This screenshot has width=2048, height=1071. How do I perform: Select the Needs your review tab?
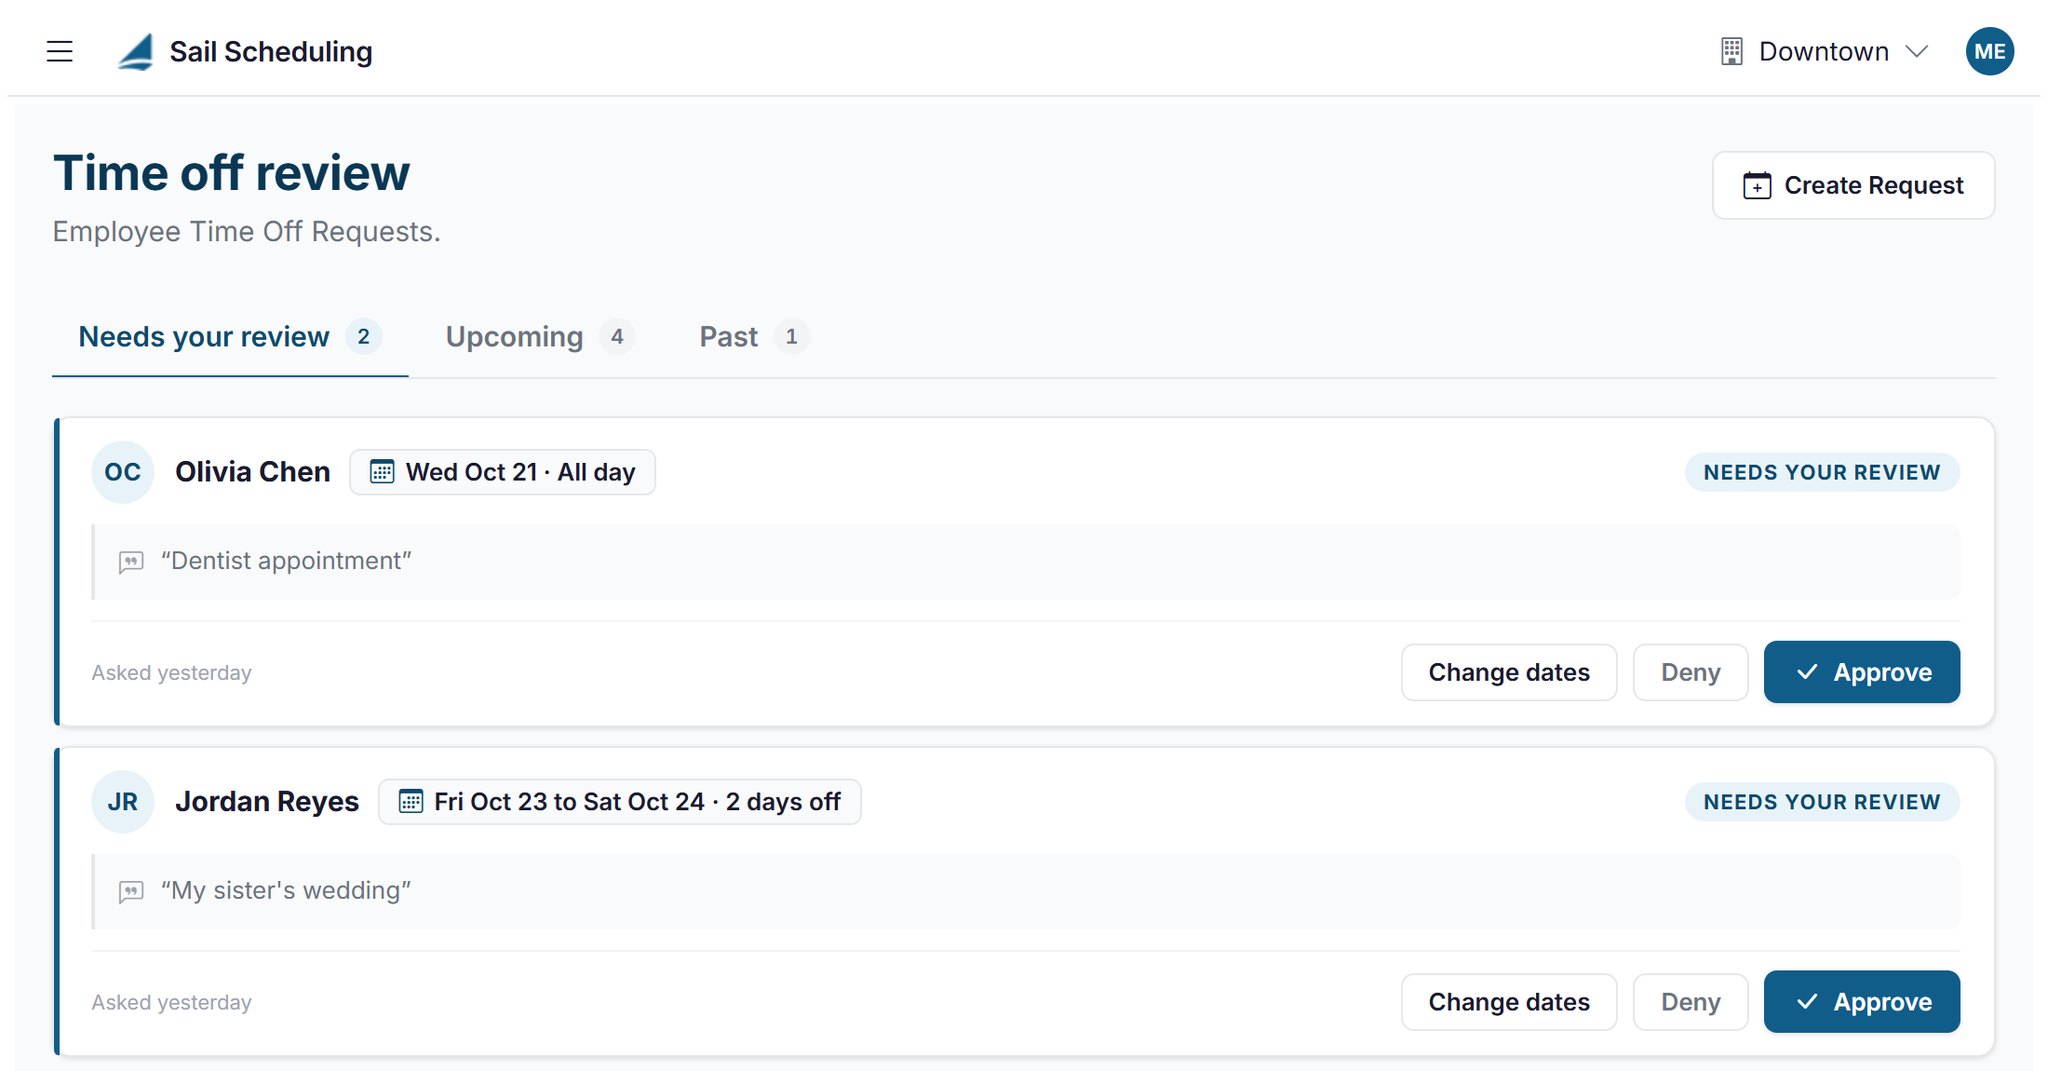click(230, 337)
